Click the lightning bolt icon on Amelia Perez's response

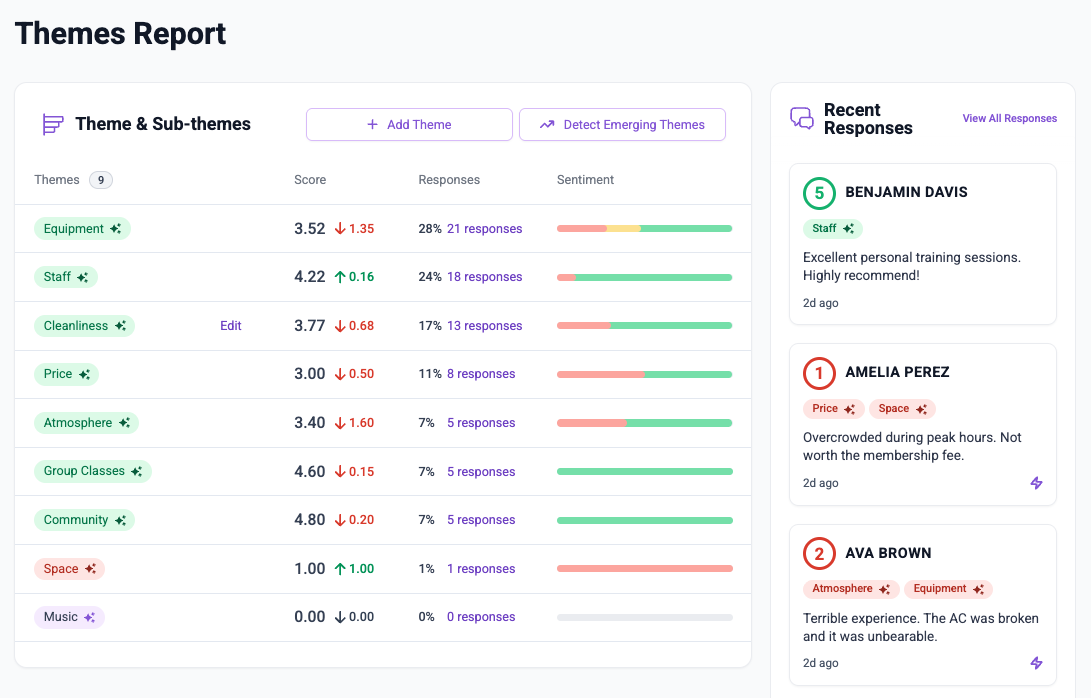coord(1036,483)
